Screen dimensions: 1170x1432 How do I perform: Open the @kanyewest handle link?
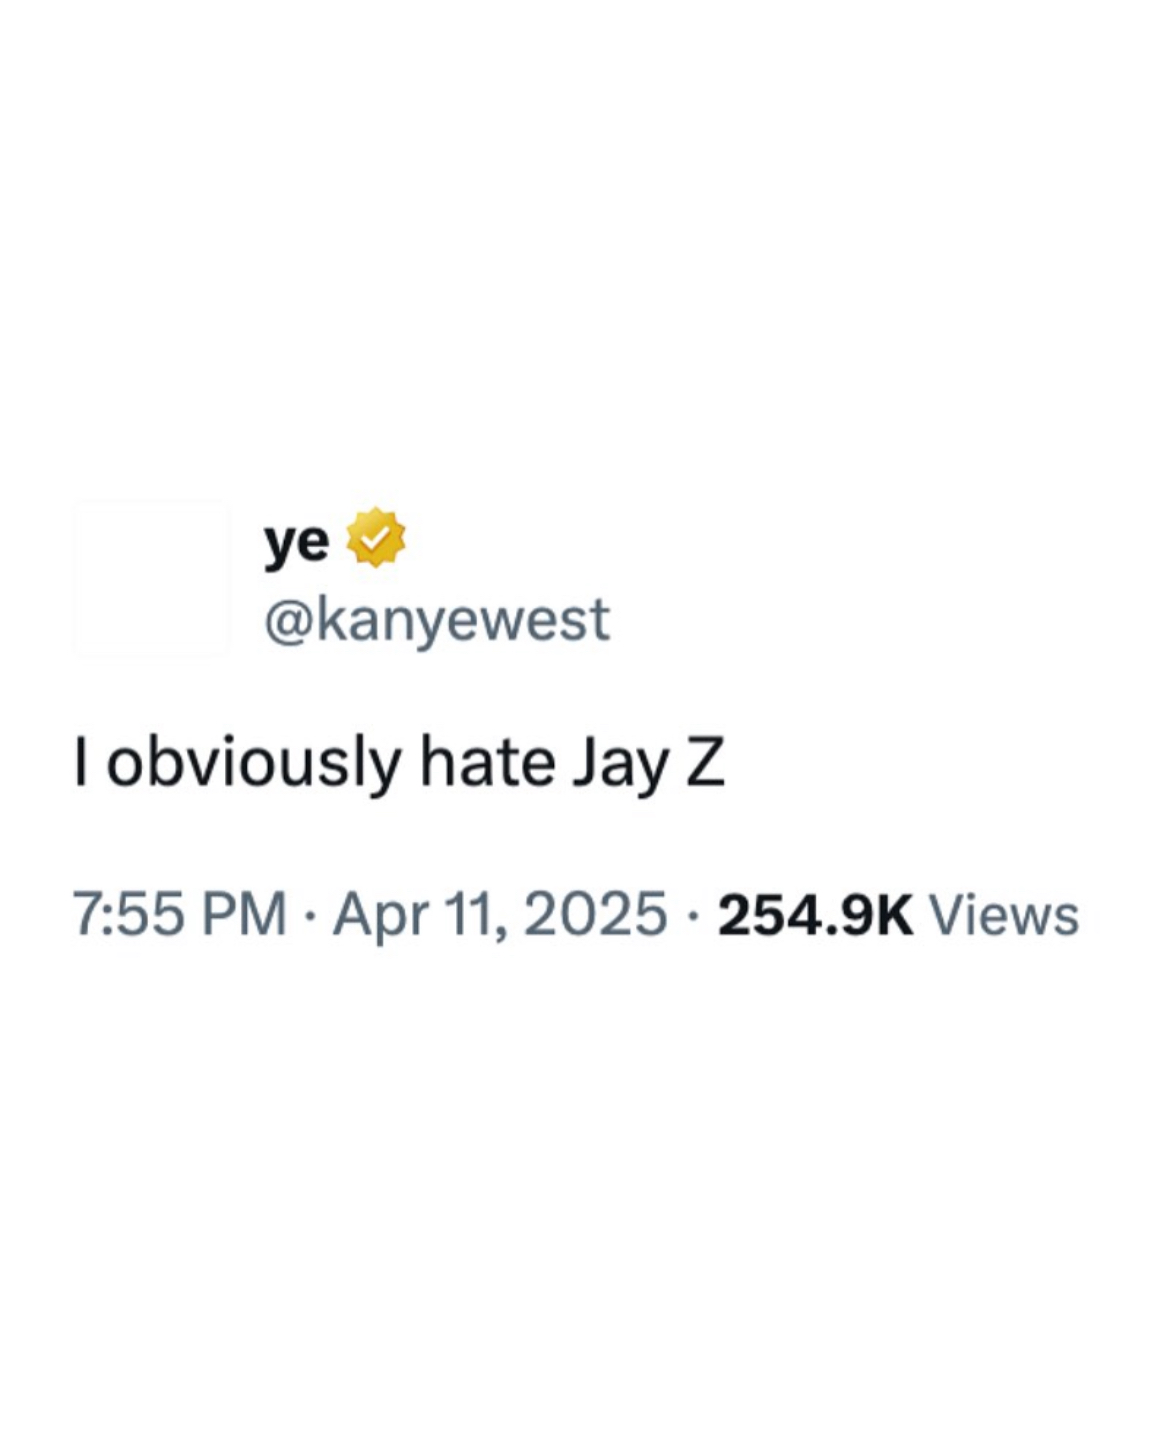[x=436, y=621]
